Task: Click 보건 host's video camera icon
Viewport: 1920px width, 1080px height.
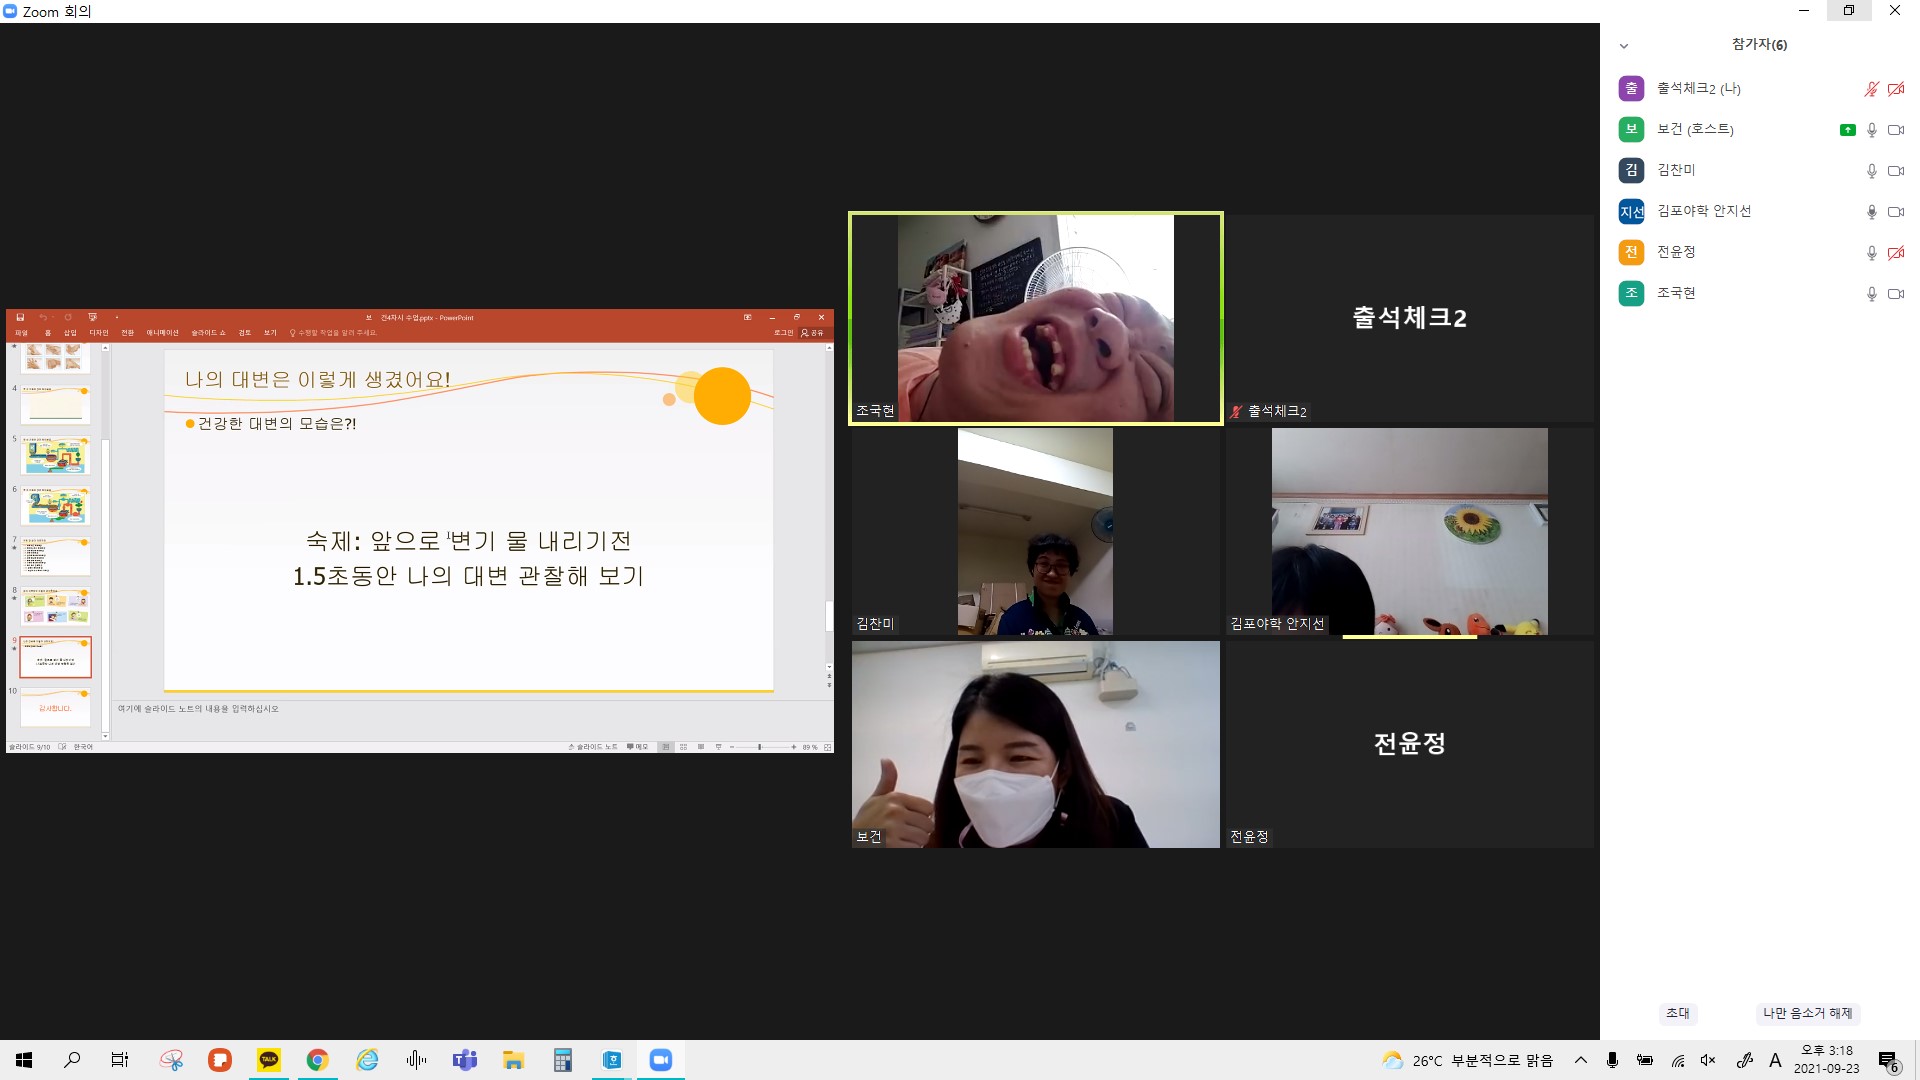Action: tap(1895, 130)
